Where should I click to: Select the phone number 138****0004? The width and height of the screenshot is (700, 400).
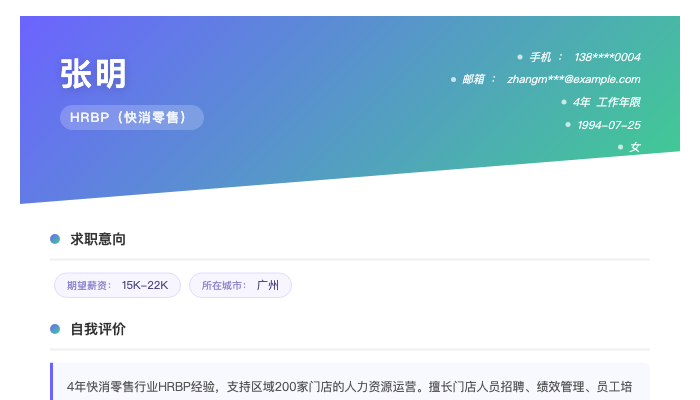(607, 57)
